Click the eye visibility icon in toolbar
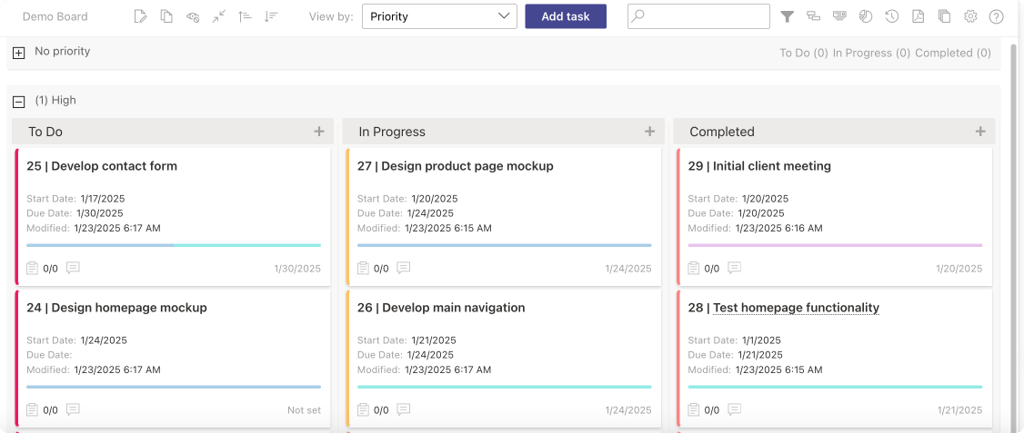The width and height of the screenshot is (1024, 433). point(193,18)
